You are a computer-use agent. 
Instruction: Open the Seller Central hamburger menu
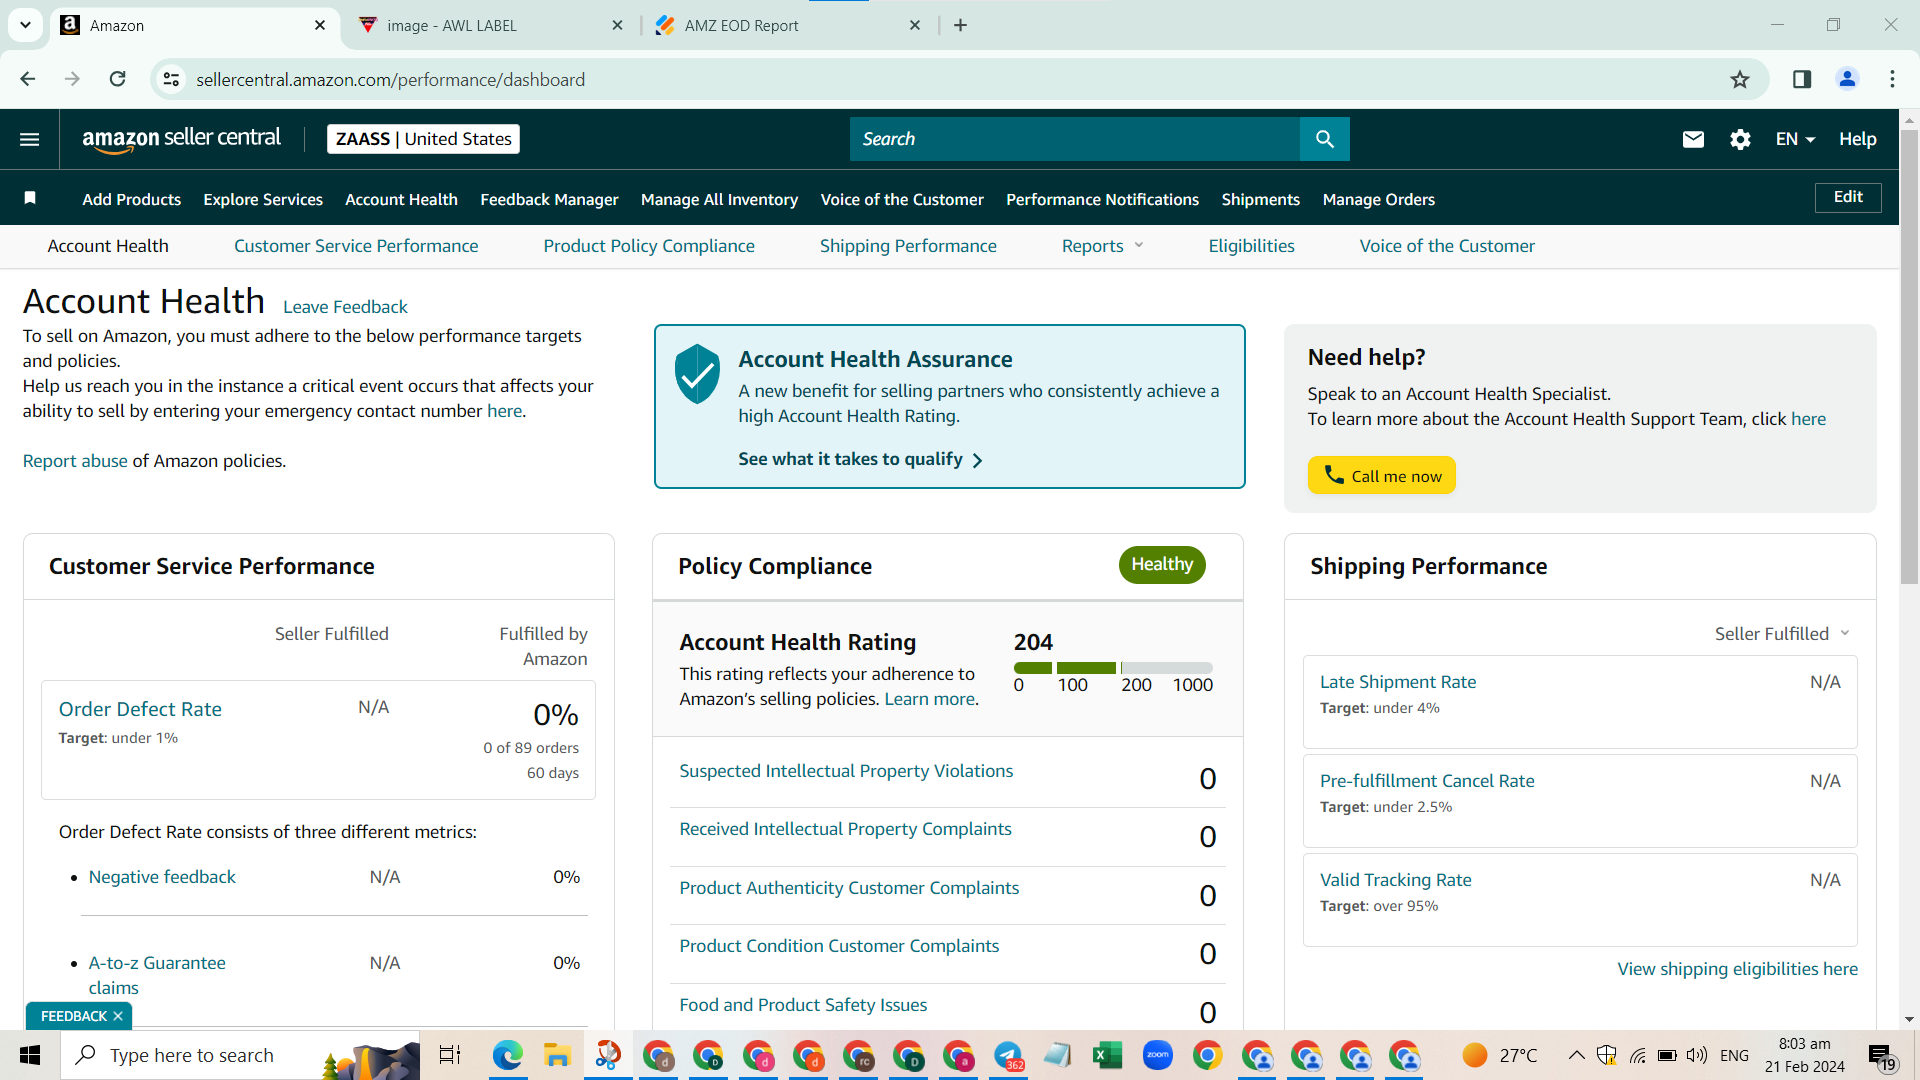(30, 139)
